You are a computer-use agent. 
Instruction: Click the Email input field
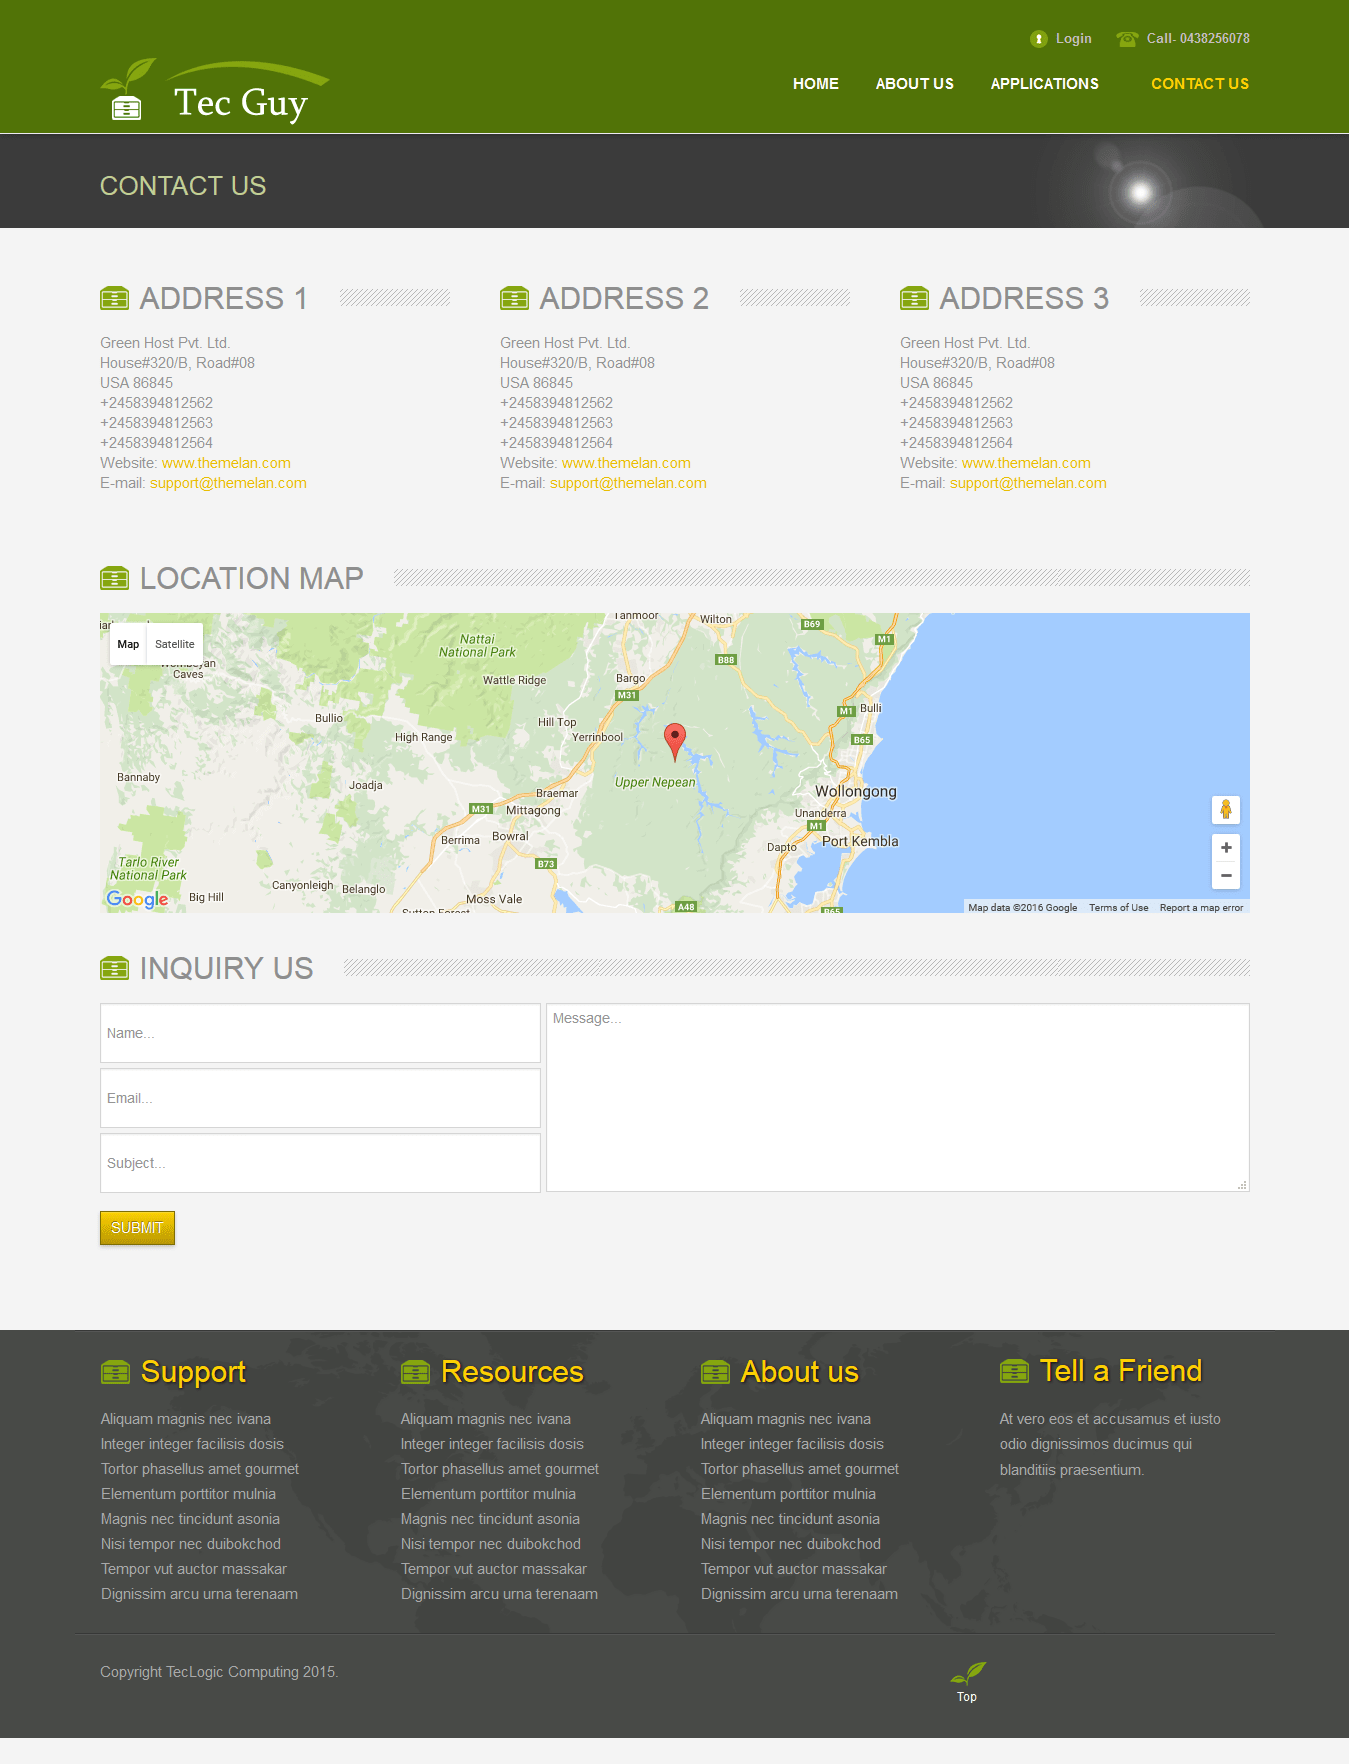tap(320, 1098)
